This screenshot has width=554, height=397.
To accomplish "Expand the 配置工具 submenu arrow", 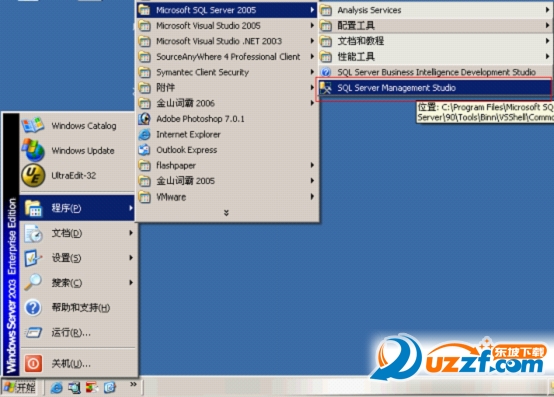I will coord(547,25).
